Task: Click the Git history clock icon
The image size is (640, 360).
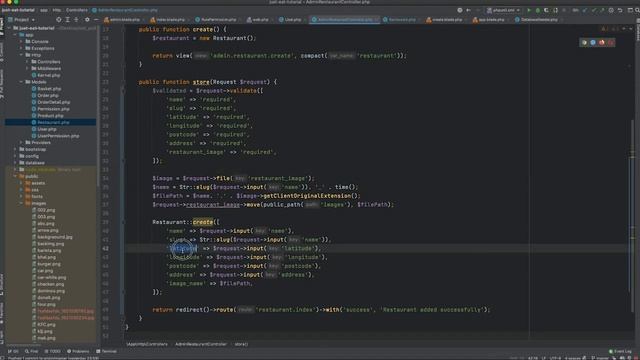Action: (611, 10)
